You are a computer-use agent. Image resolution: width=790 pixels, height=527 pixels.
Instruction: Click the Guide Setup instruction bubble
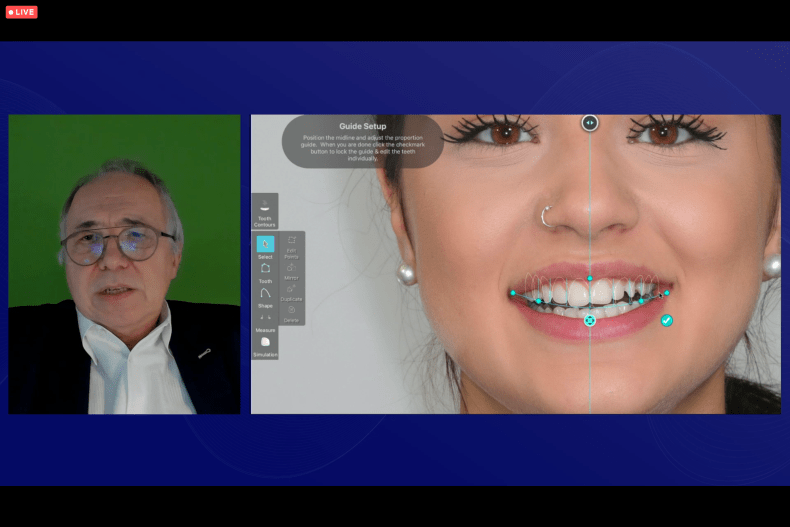pos(362,141)
